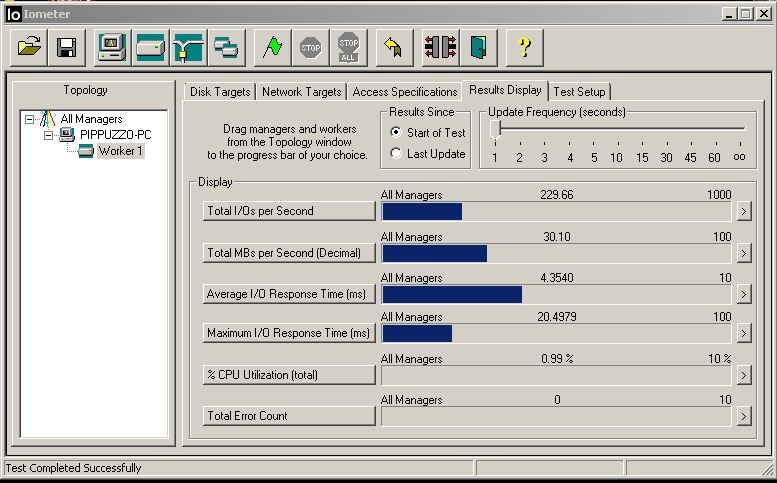Click the 0.99 % CPU value
This screenshot has width=777, height=483.
click(x=557, y=359)
